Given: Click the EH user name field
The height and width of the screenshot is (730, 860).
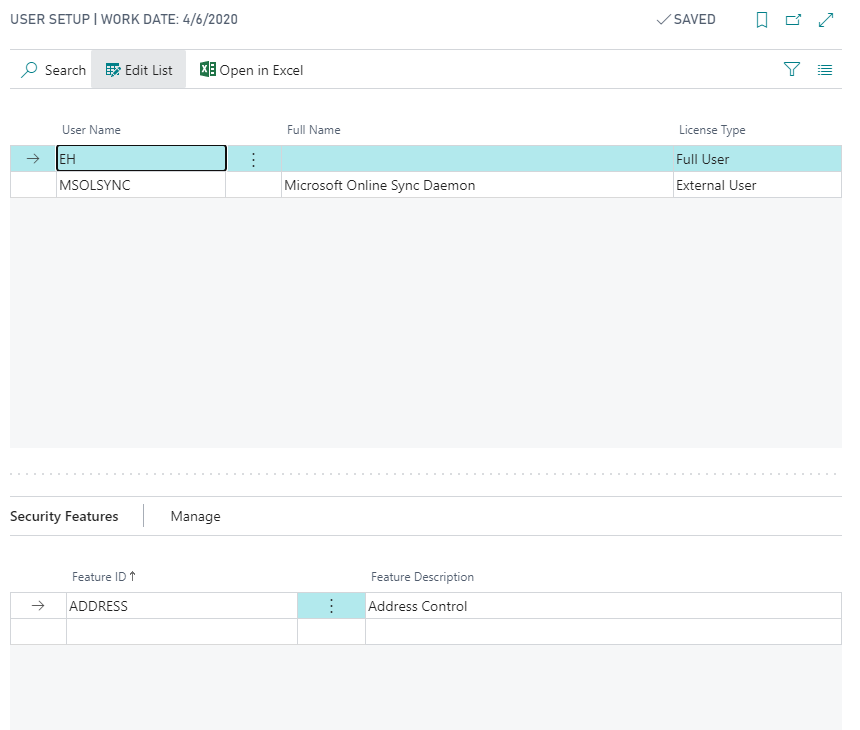Looking at the screenshot, I should click(x=142, y=159).
